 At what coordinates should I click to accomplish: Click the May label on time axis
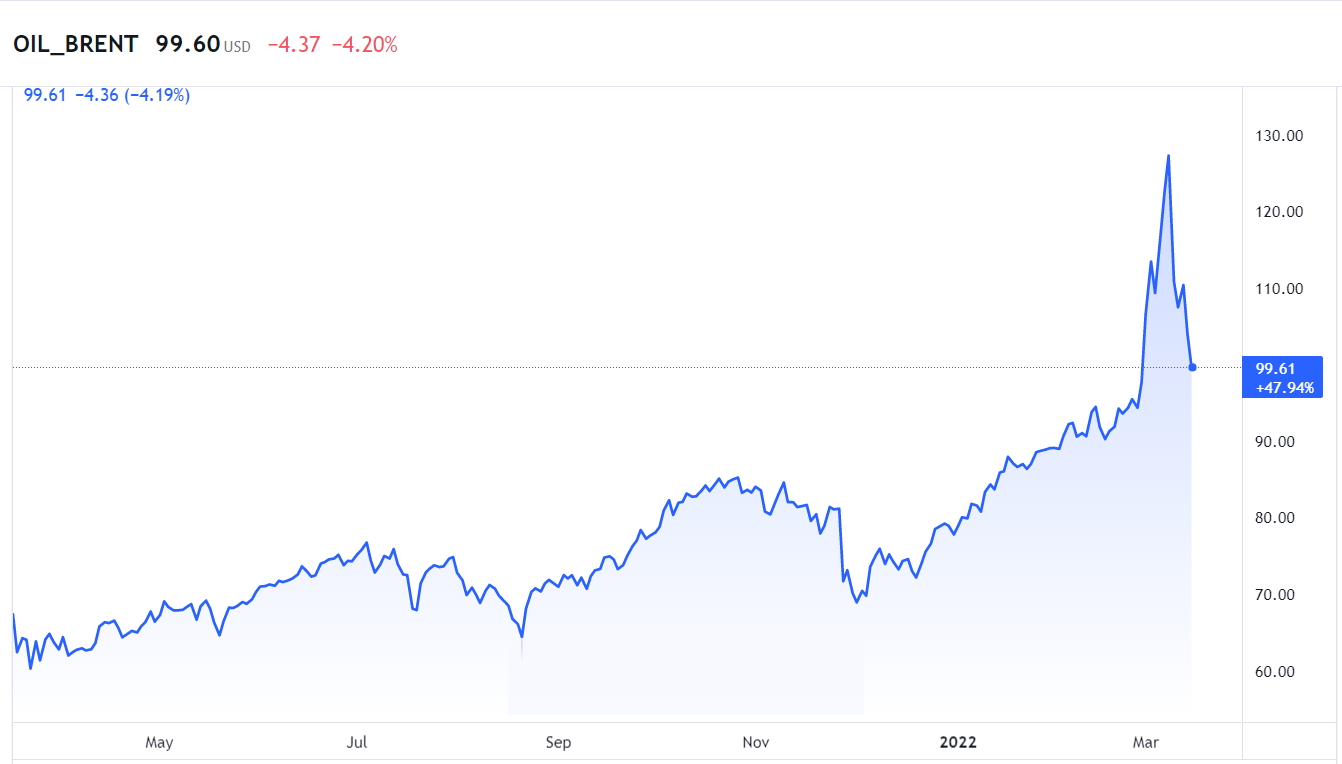coord(159,742)
